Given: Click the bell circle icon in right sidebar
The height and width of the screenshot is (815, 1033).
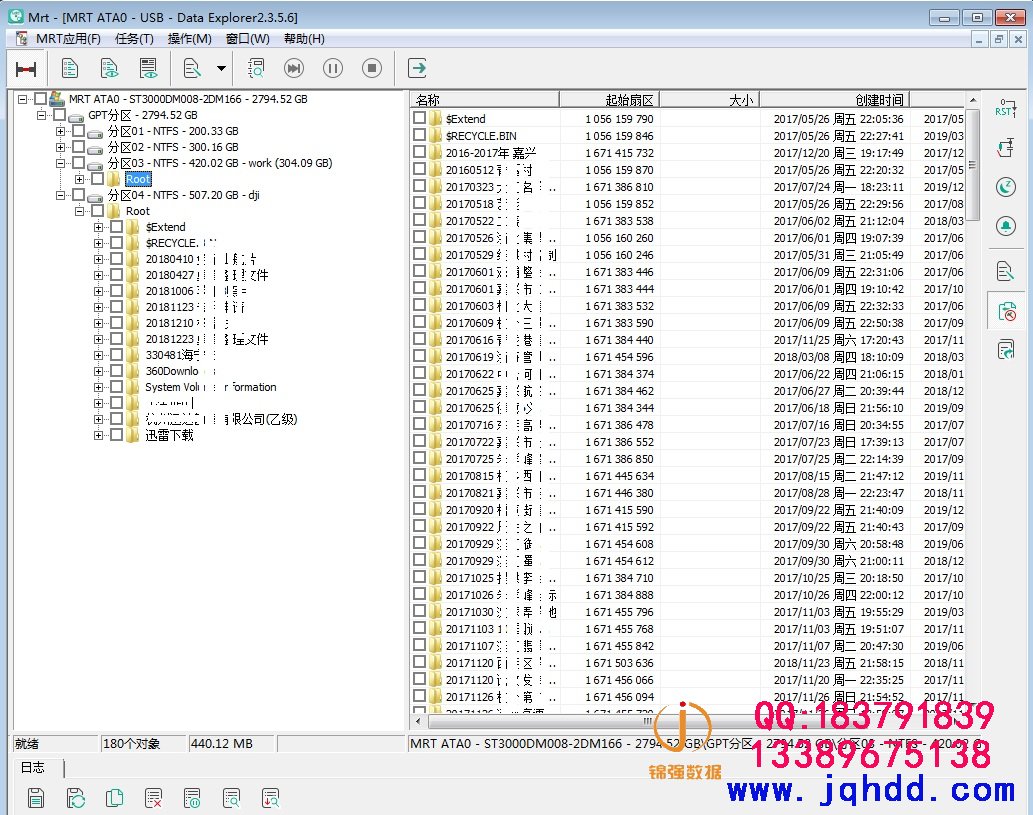Looking at the screenshot, I should pyautogui.click(x=1005, y=226).
